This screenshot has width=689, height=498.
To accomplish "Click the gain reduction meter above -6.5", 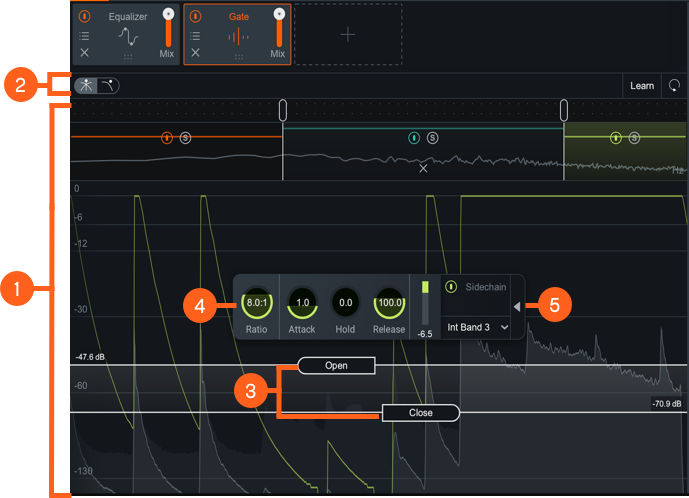I will (x=425, y=303).
